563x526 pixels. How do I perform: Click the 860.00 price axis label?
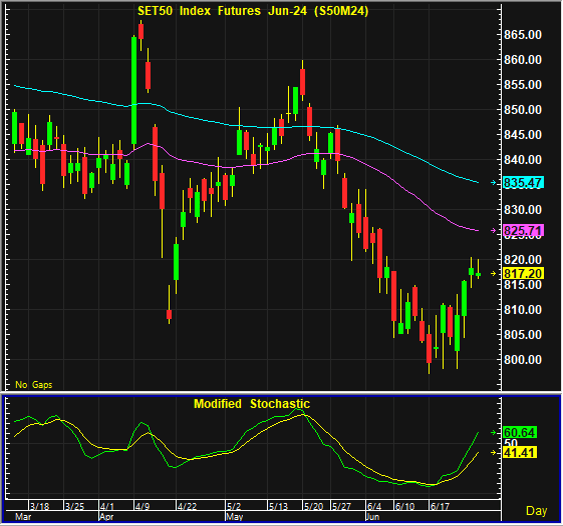click(523, 60)
